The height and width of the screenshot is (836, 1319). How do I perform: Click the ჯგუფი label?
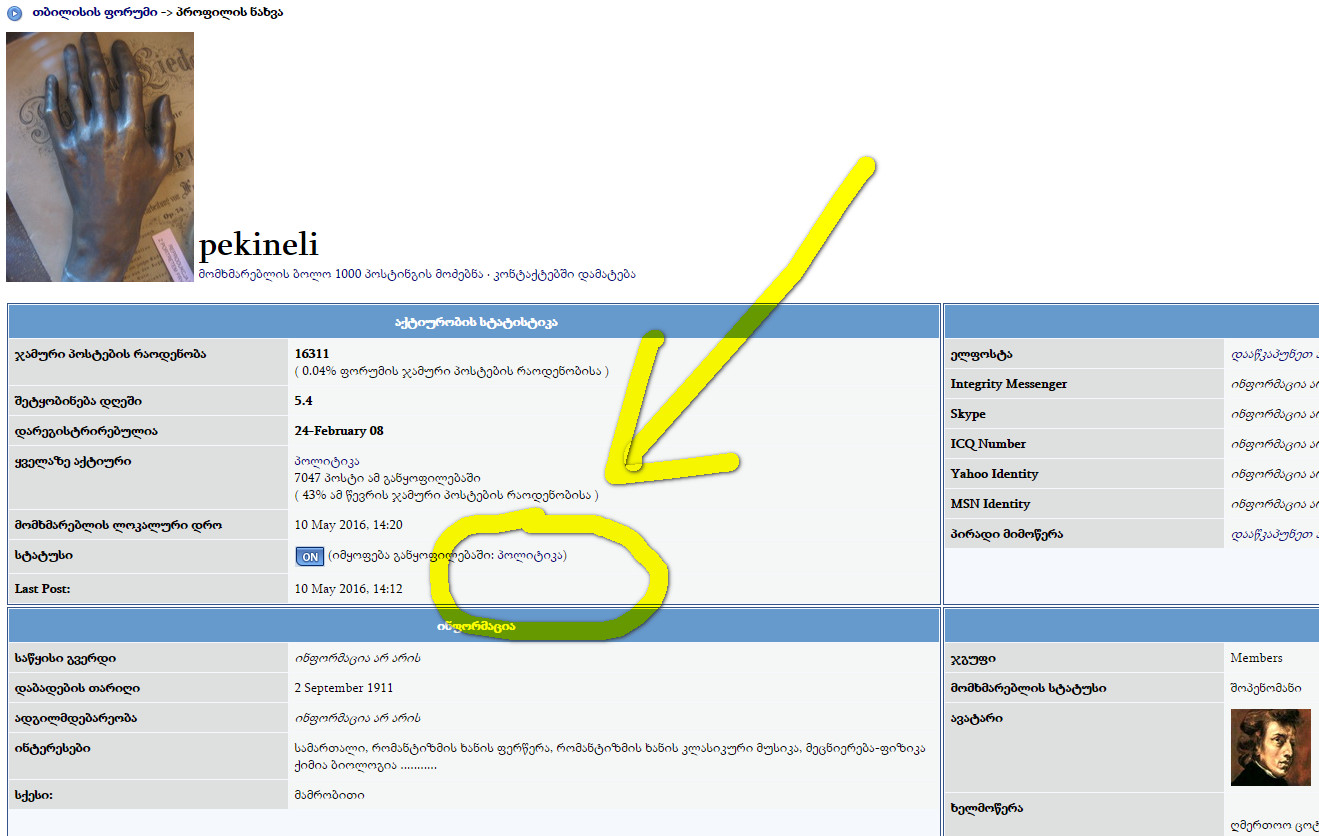(x=973, y=658)
